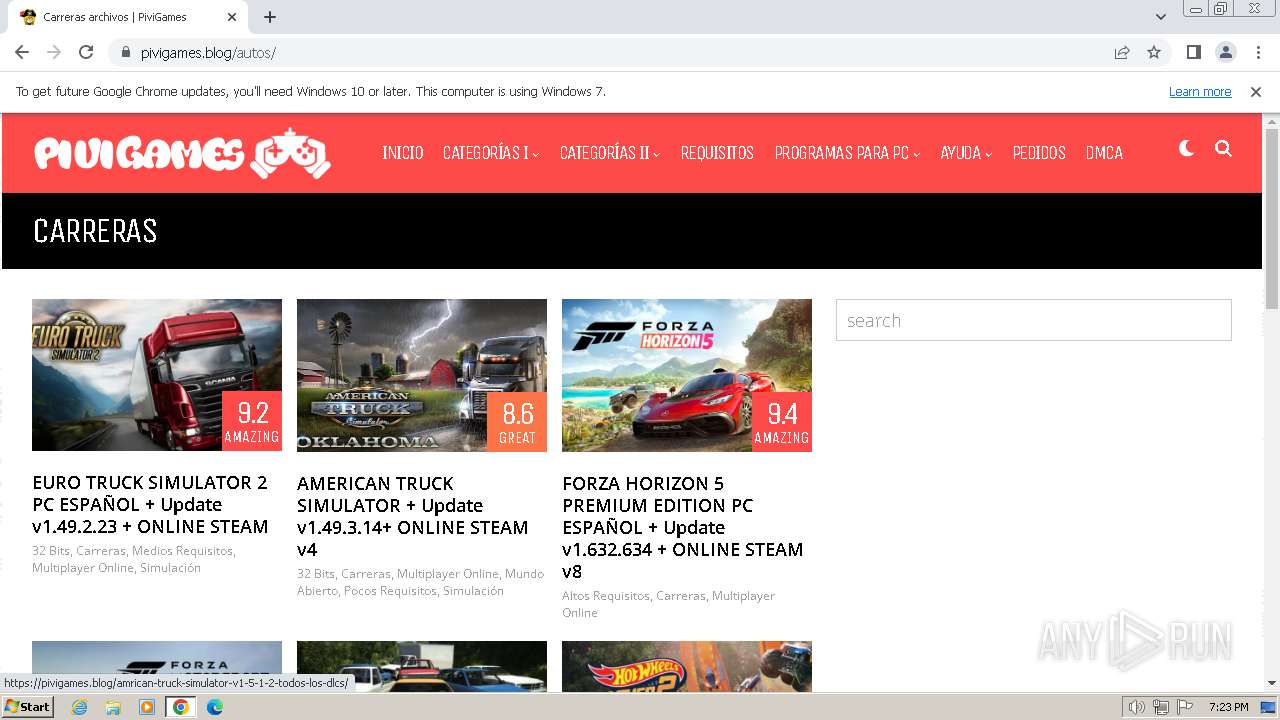Open Euro Truck Simulator 2 thumbnail
This screenshot has height=720, width=1280.
(x=157, y=375)
